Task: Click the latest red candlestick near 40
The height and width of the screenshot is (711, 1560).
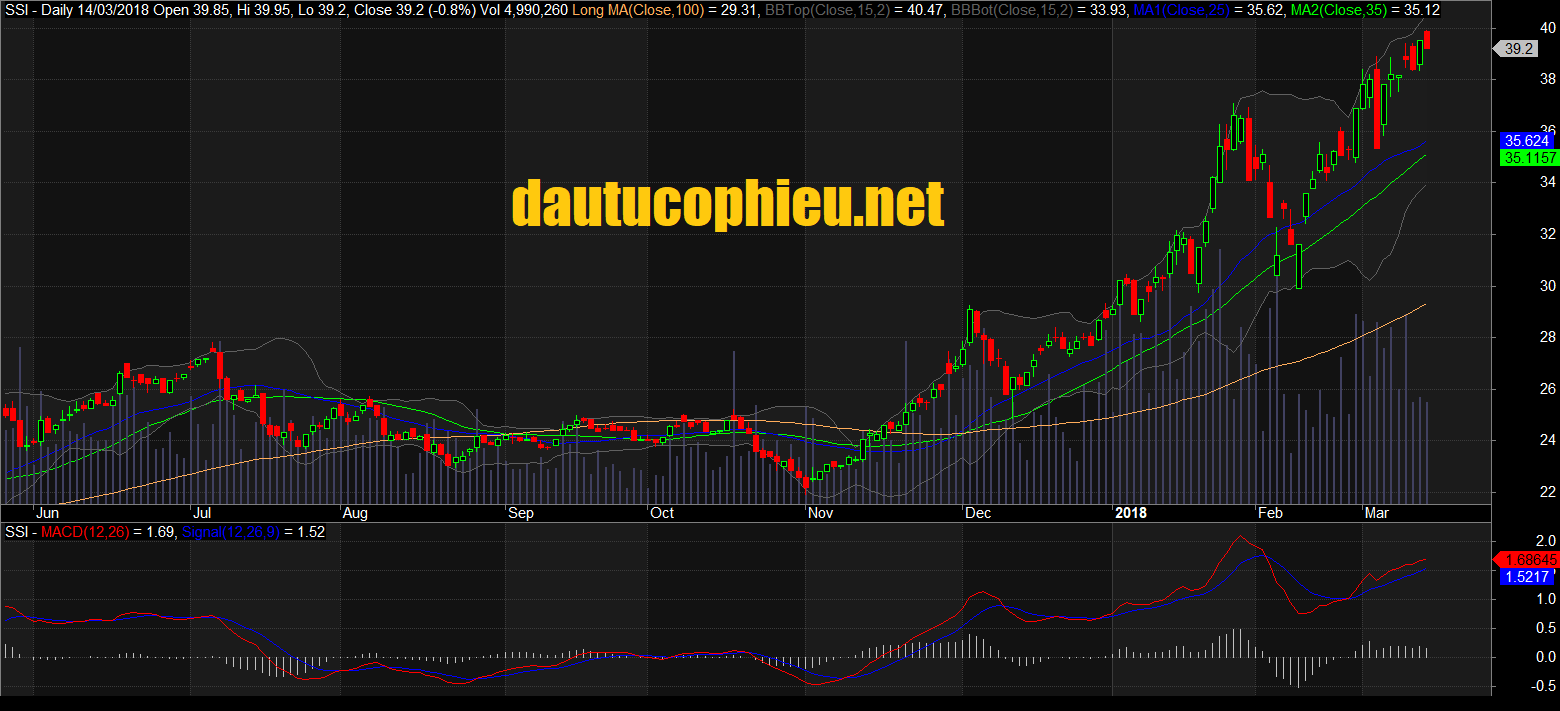Action: [x=1427, y=40]
